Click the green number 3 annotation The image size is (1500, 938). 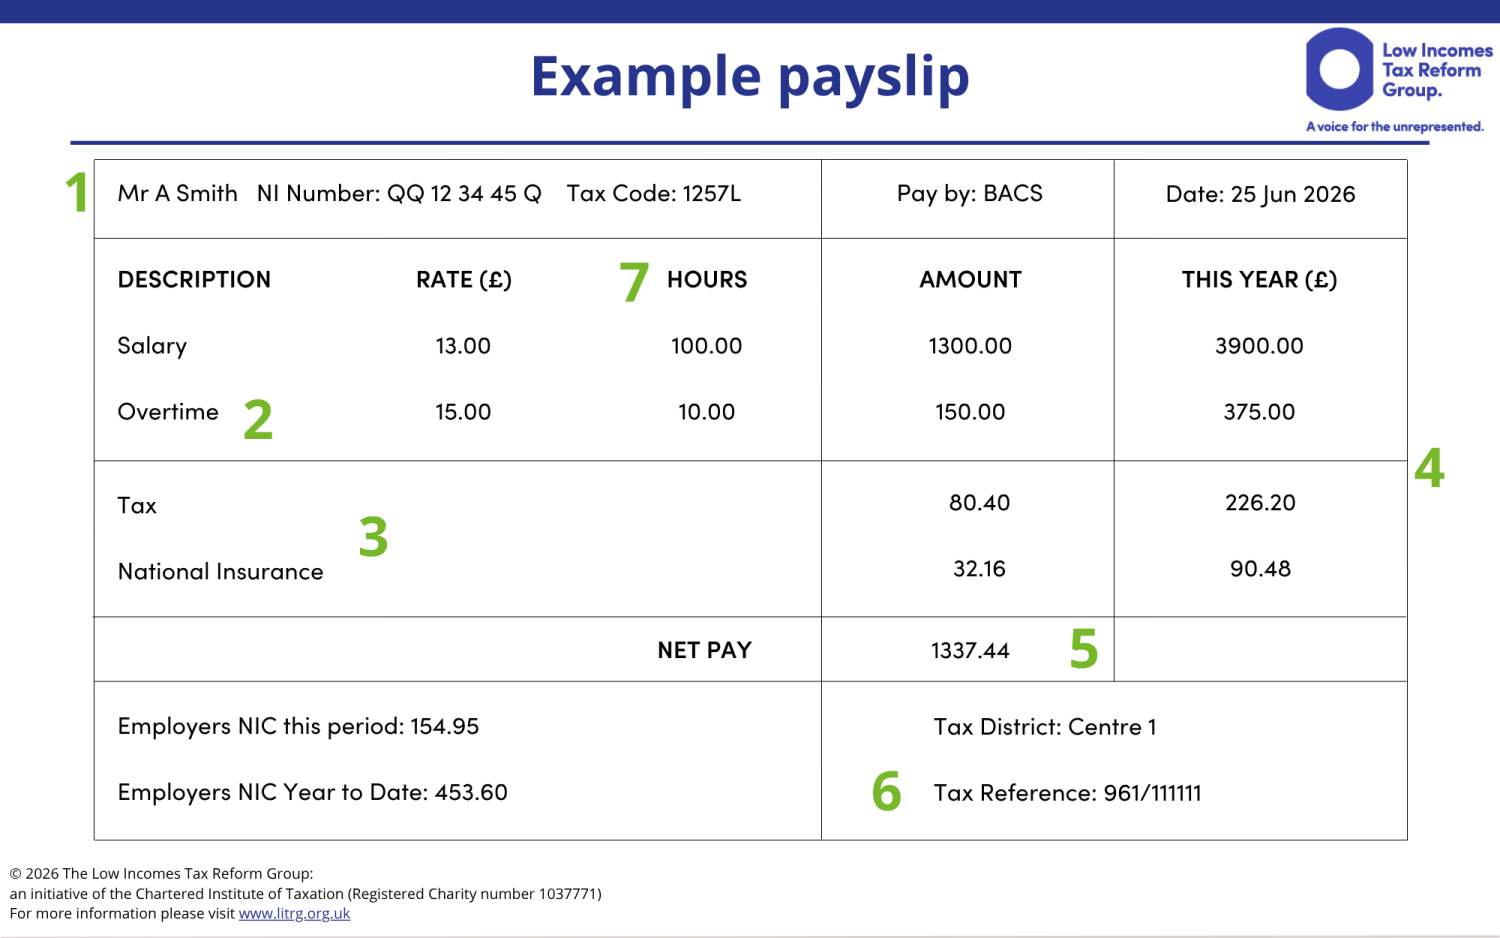point(371,540)
